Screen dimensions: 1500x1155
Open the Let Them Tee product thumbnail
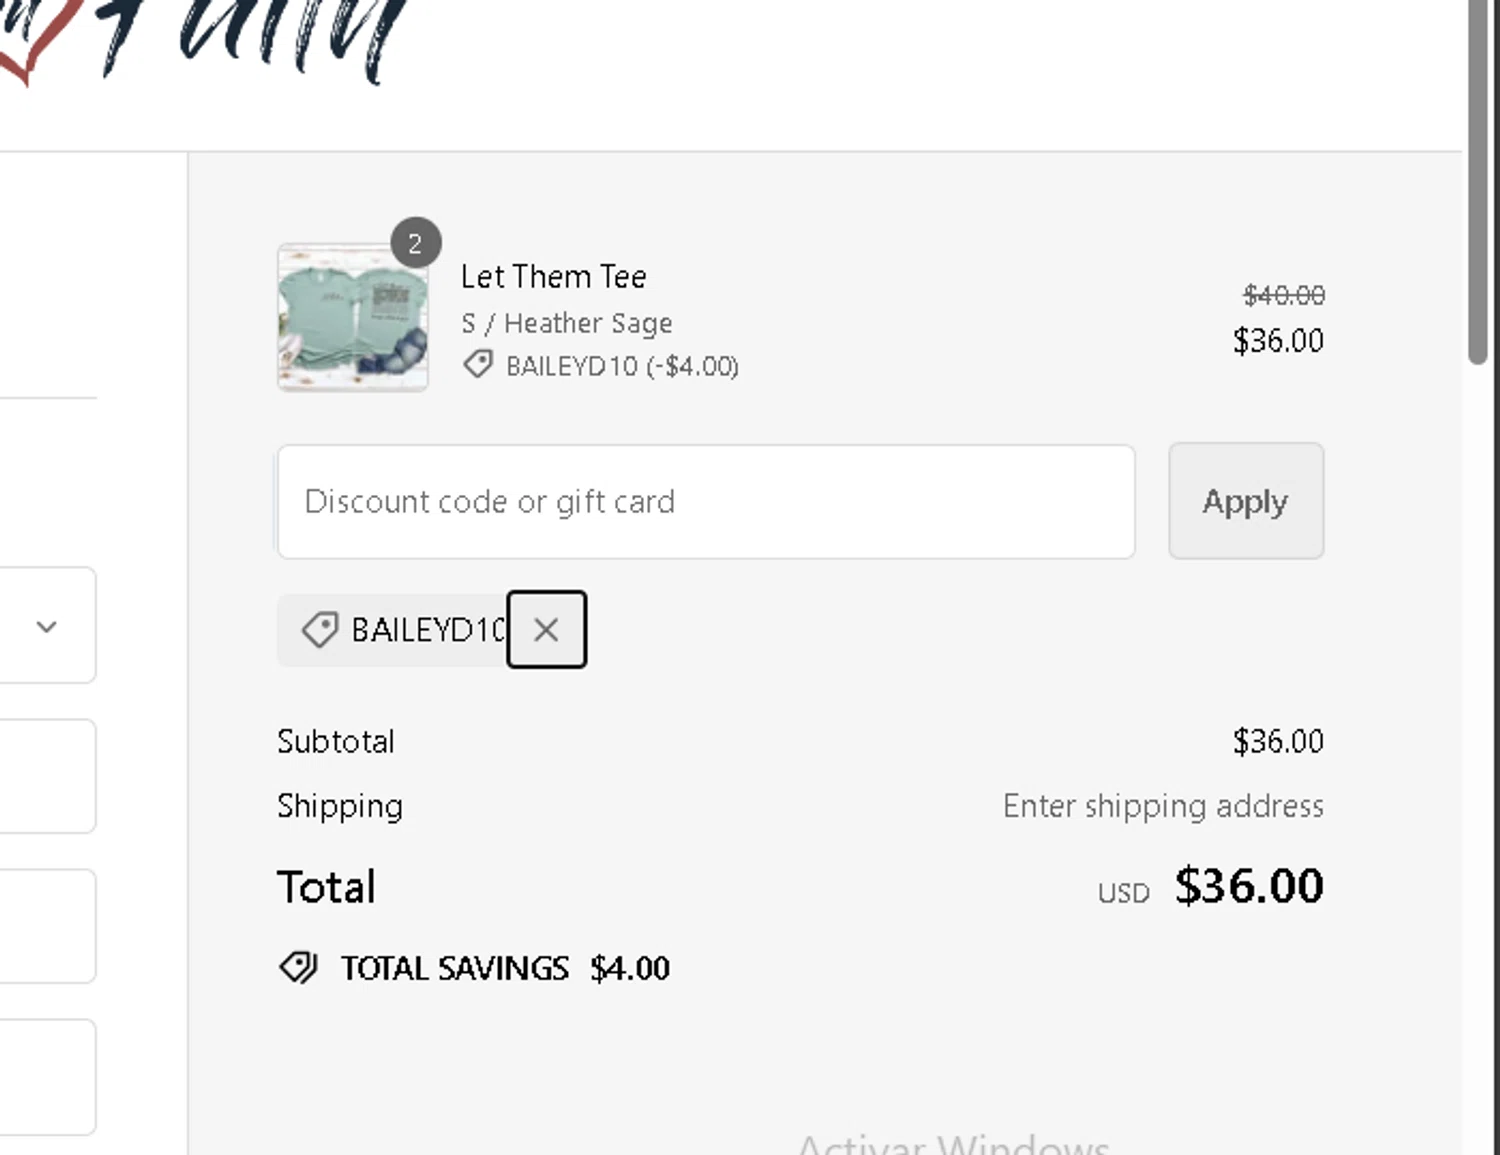point(353,318)
